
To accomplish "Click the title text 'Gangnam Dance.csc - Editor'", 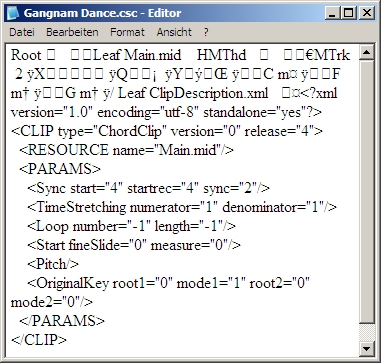I will [102, 13].
